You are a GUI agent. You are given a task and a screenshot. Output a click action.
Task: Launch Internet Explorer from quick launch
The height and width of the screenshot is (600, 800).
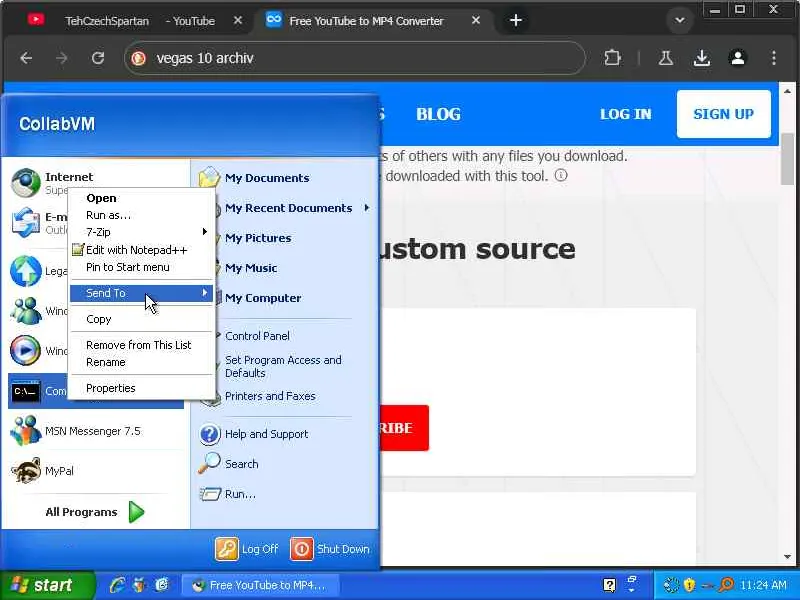point(117,585)
